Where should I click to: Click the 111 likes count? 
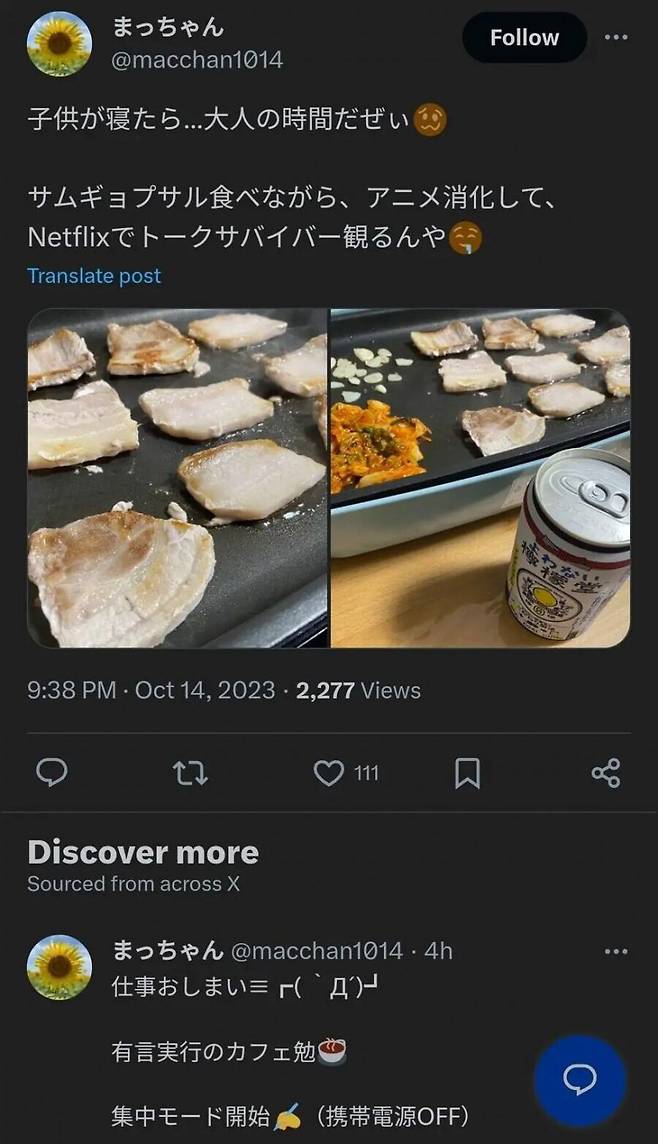point(366,772)
